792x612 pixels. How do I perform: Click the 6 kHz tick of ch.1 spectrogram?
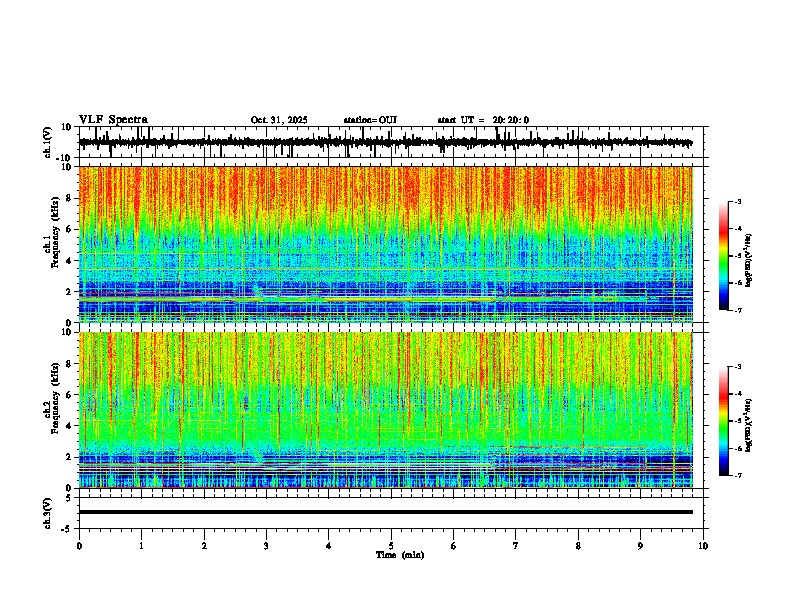coord(69,229)
